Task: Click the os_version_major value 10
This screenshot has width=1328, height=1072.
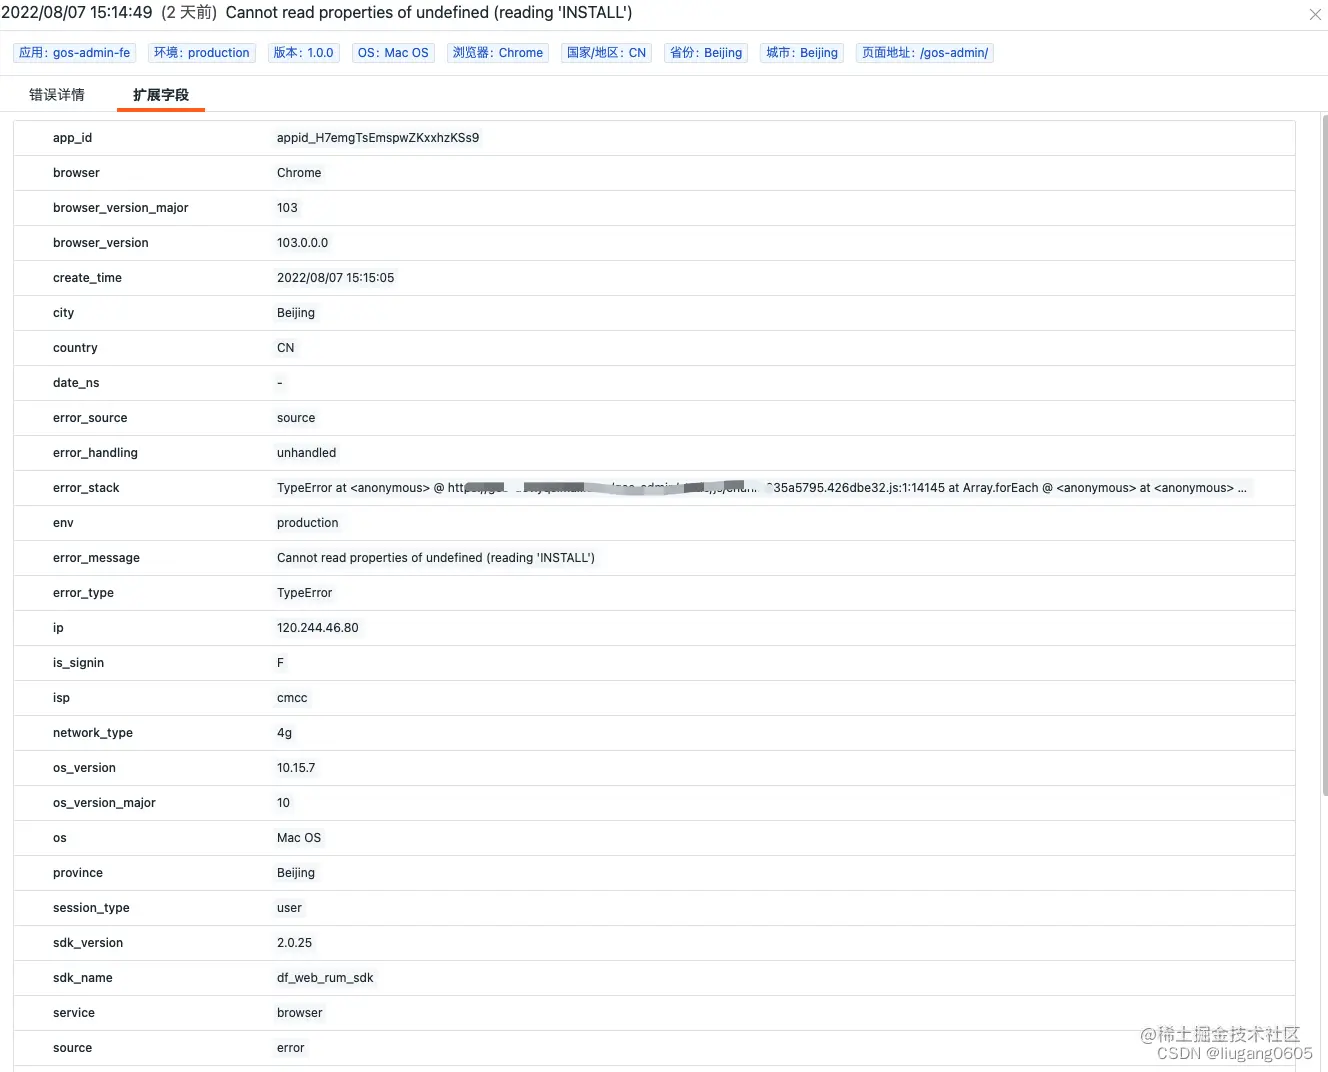Action: (283, 803)
